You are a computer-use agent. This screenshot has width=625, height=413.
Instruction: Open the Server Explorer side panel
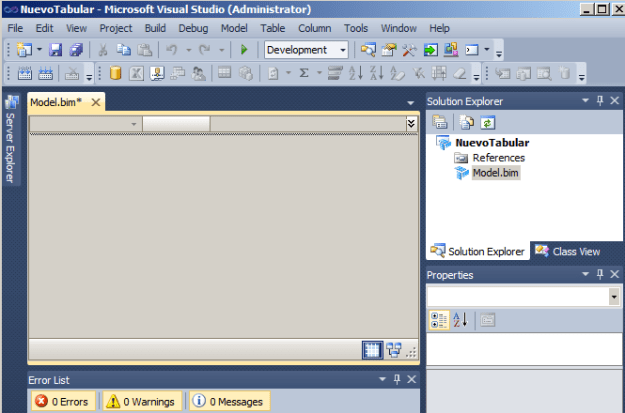(11, 140)
